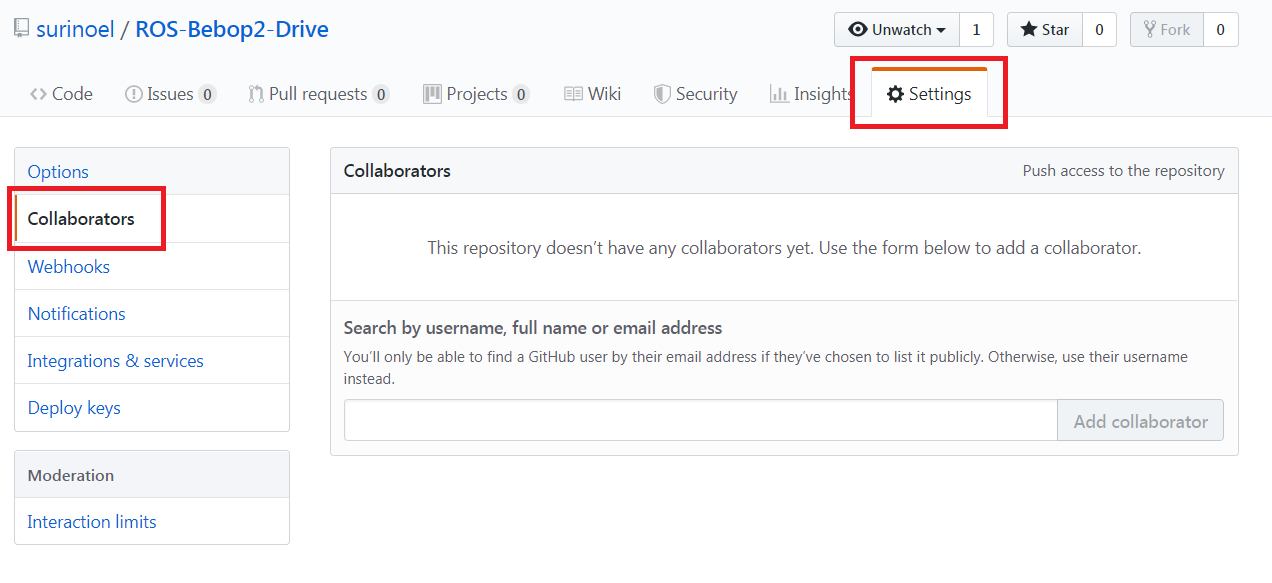The height and width of the screenshot is (583, 1272).
Task: Open the forks count 0
Action: point(1220,30)
